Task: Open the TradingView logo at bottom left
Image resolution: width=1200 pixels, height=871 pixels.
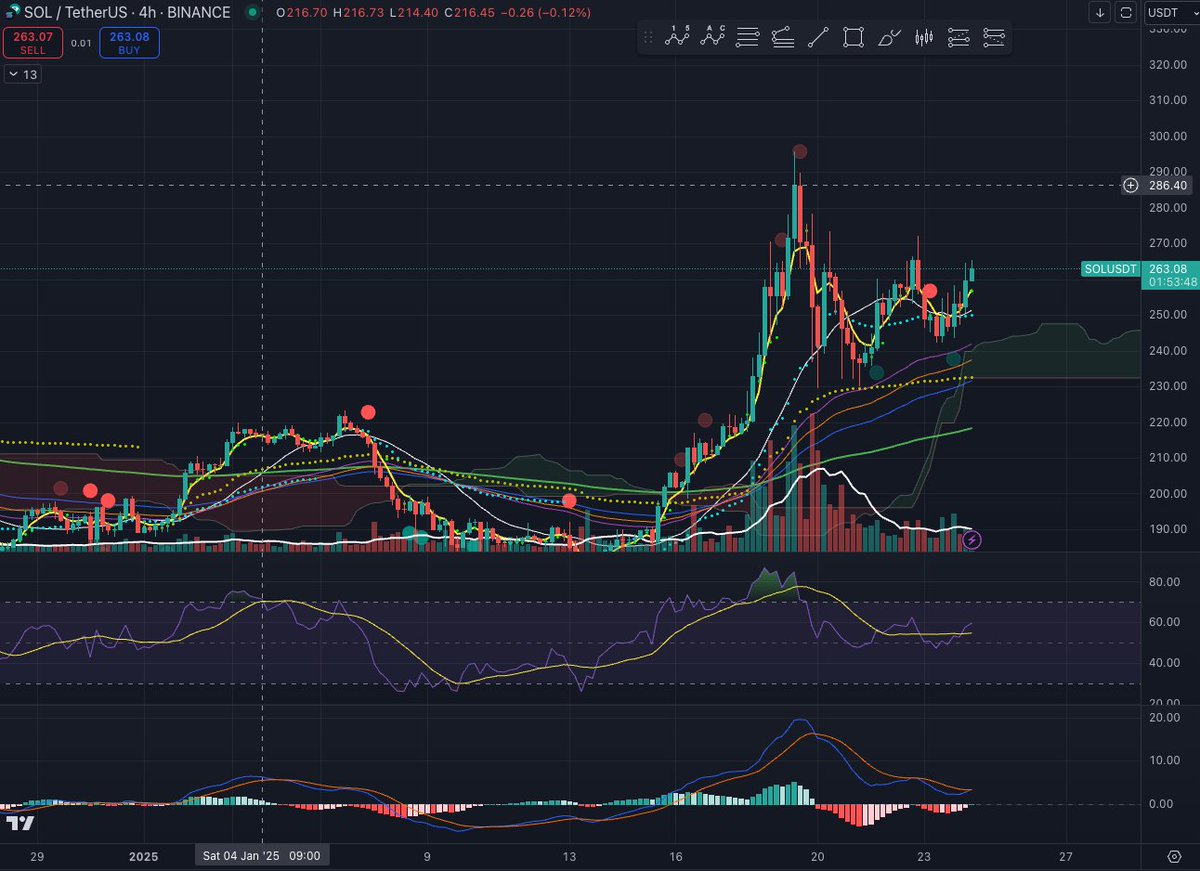Action: (20, 823)
